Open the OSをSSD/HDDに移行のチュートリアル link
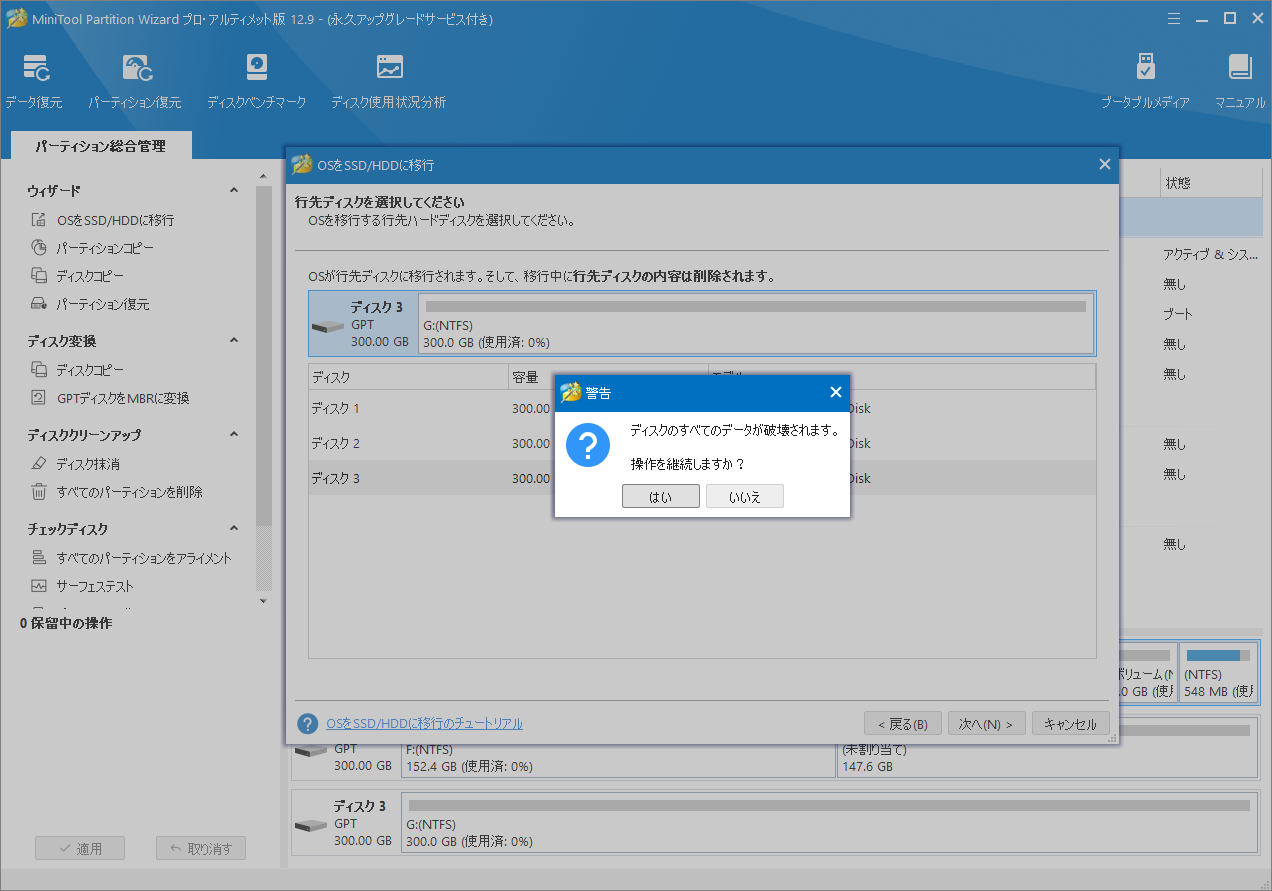This screenshot has width=1272, height=891. (x=424, y=724)
